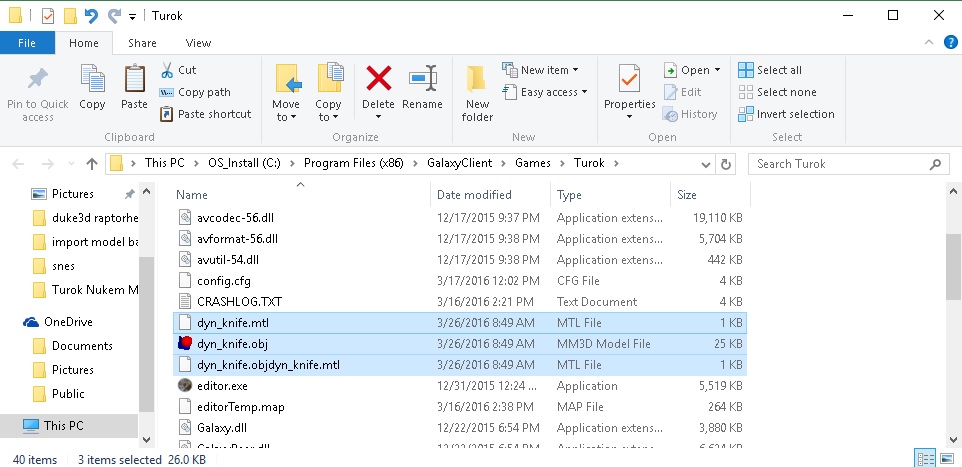Viewport: 962px width, 467px height.
Task: Click Invert selection
Action: 786,114
